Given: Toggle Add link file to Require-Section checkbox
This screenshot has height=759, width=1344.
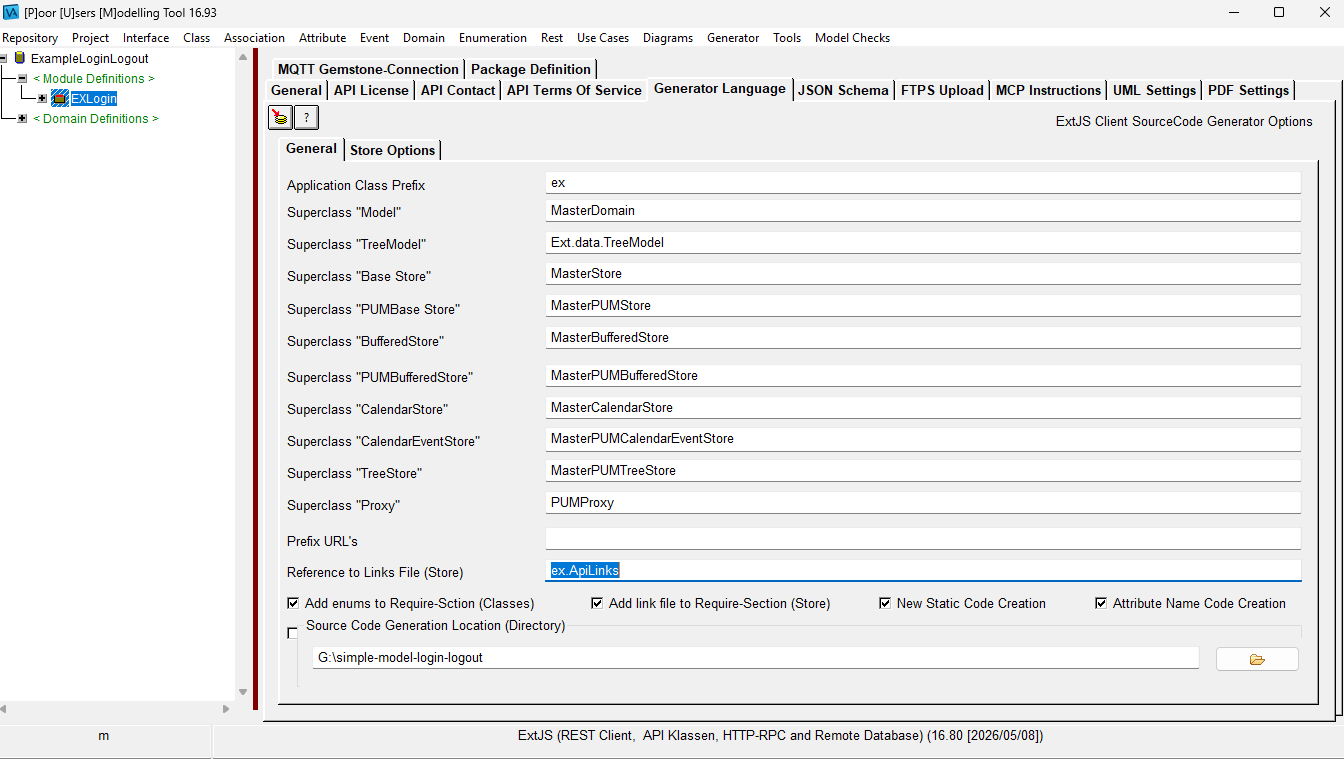Looking at the screenshot, I should 597,603.
